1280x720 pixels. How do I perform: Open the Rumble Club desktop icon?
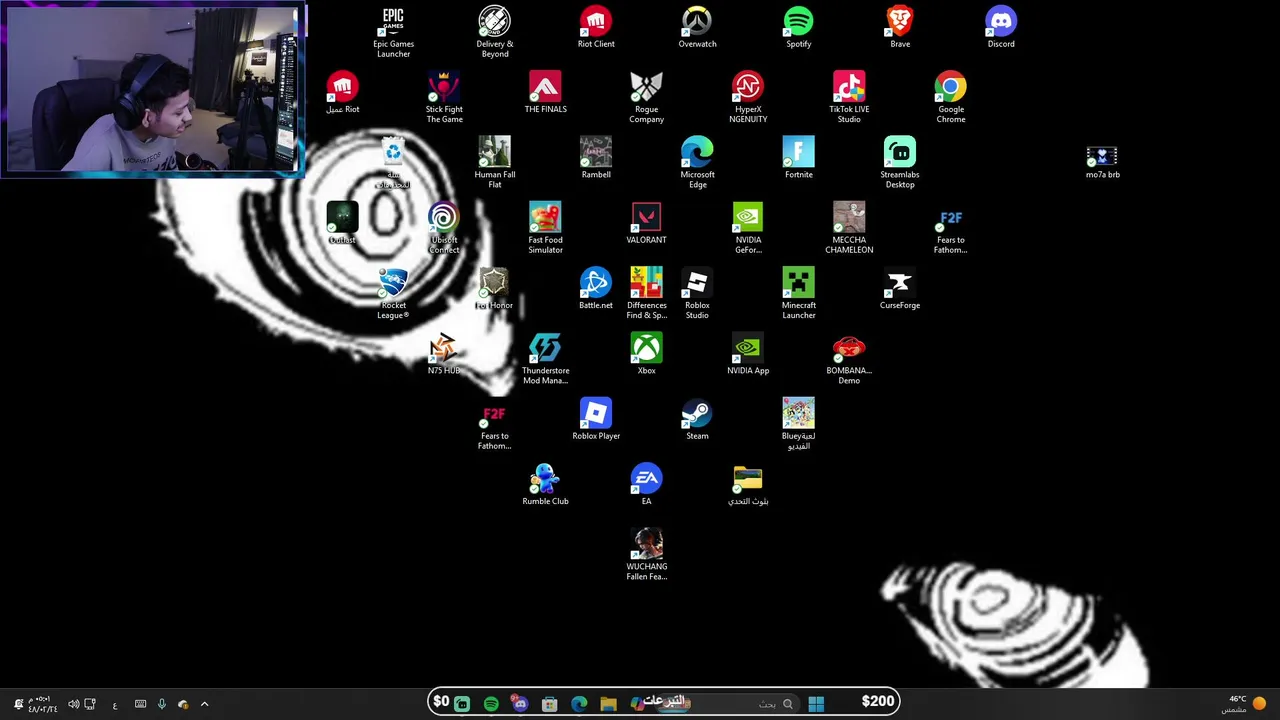pos(545,485)
